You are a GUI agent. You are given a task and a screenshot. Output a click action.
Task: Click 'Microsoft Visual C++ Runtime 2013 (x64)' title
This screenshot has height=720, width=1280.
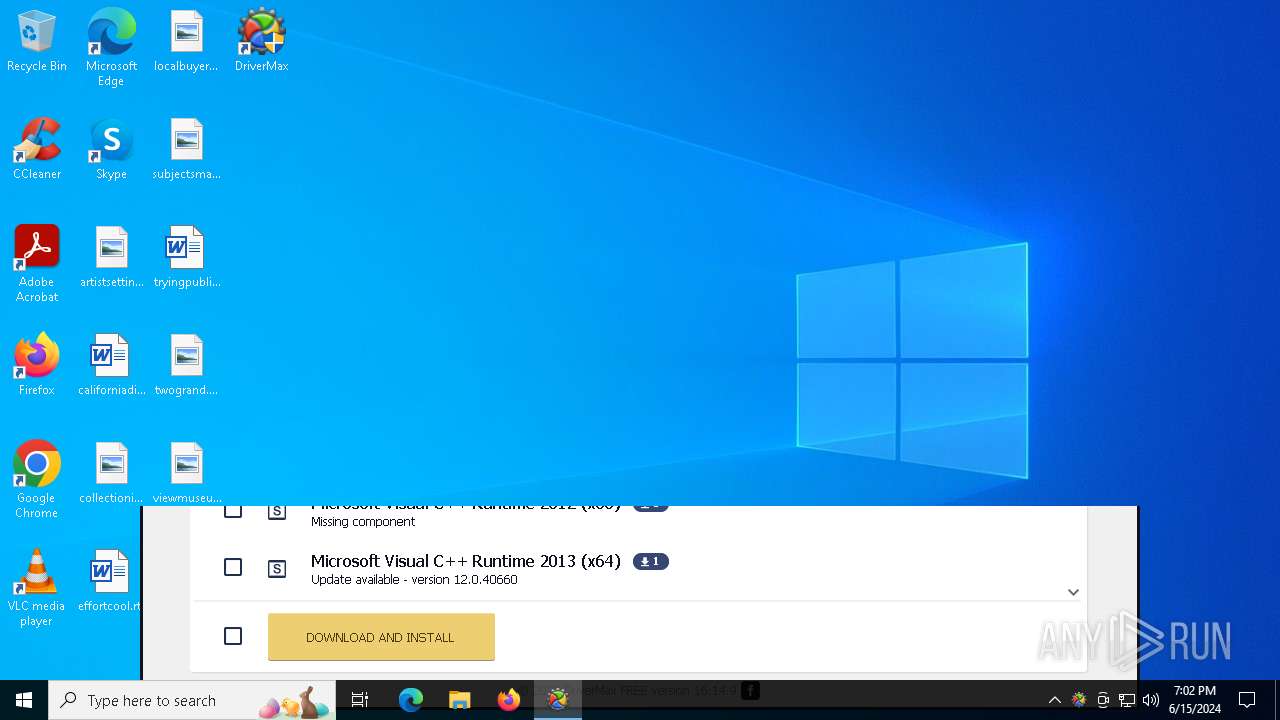[466, 561]
